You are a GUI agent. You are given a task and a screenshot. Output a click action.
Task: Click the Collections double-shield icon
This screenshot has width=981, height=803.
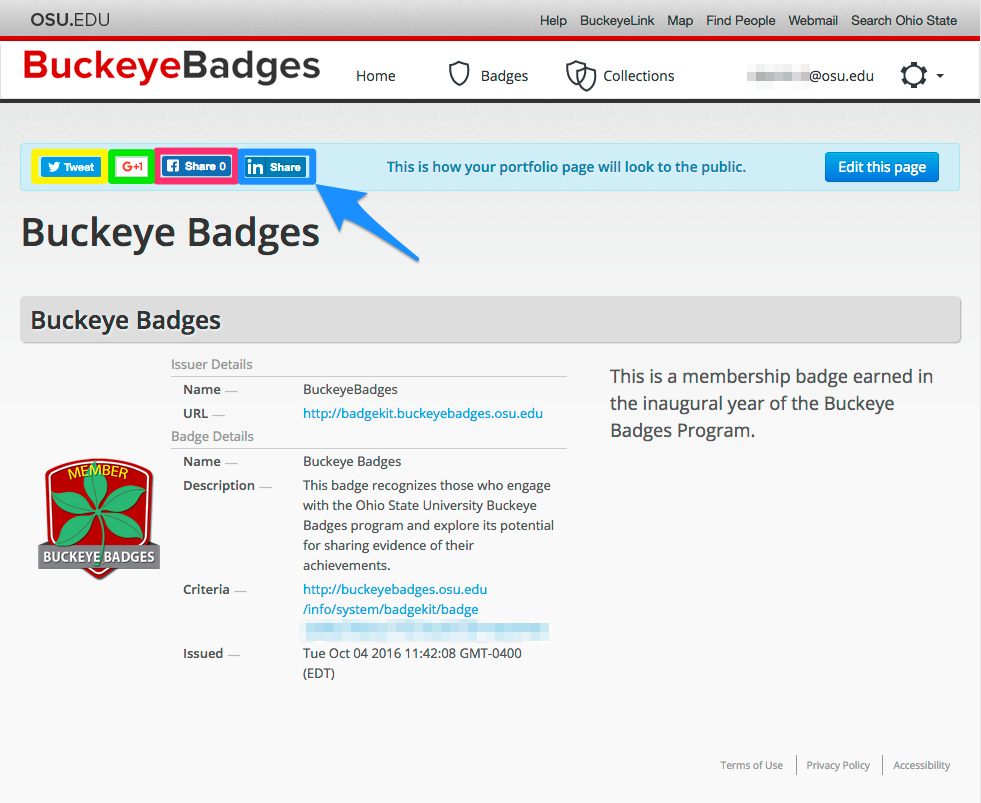(581, 76)
